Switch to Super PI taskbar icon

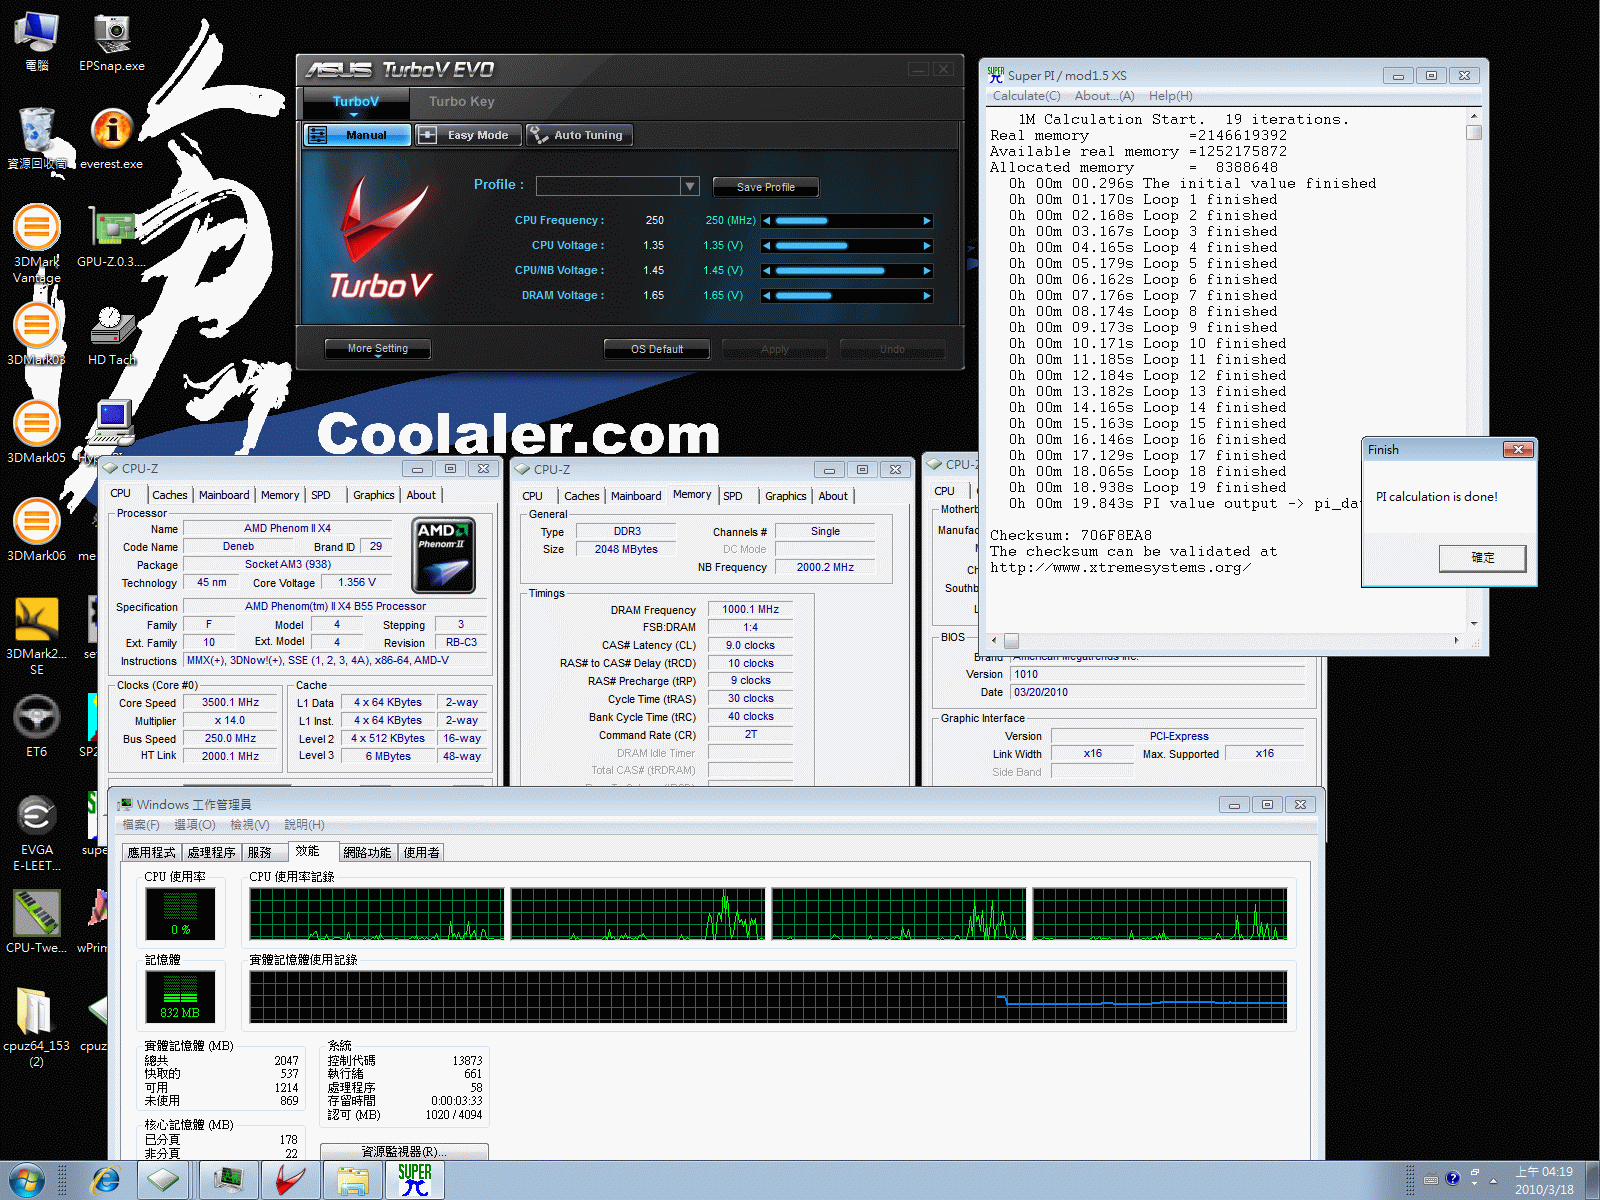414,1180
